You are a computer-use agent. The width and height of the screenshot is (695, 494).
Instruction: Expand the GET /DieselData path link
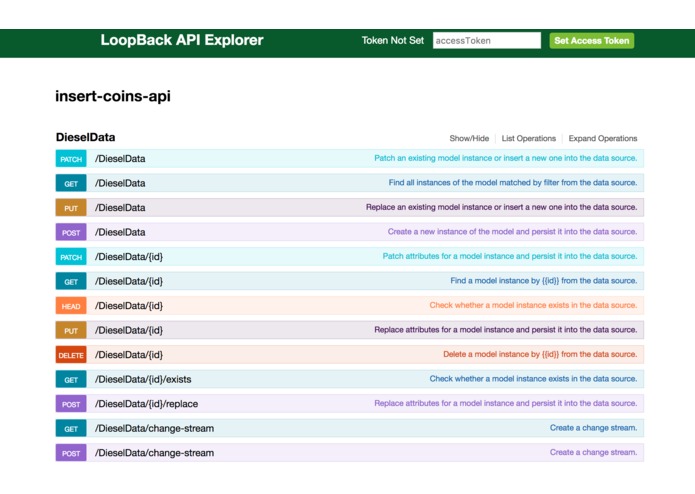pos(120,183)
